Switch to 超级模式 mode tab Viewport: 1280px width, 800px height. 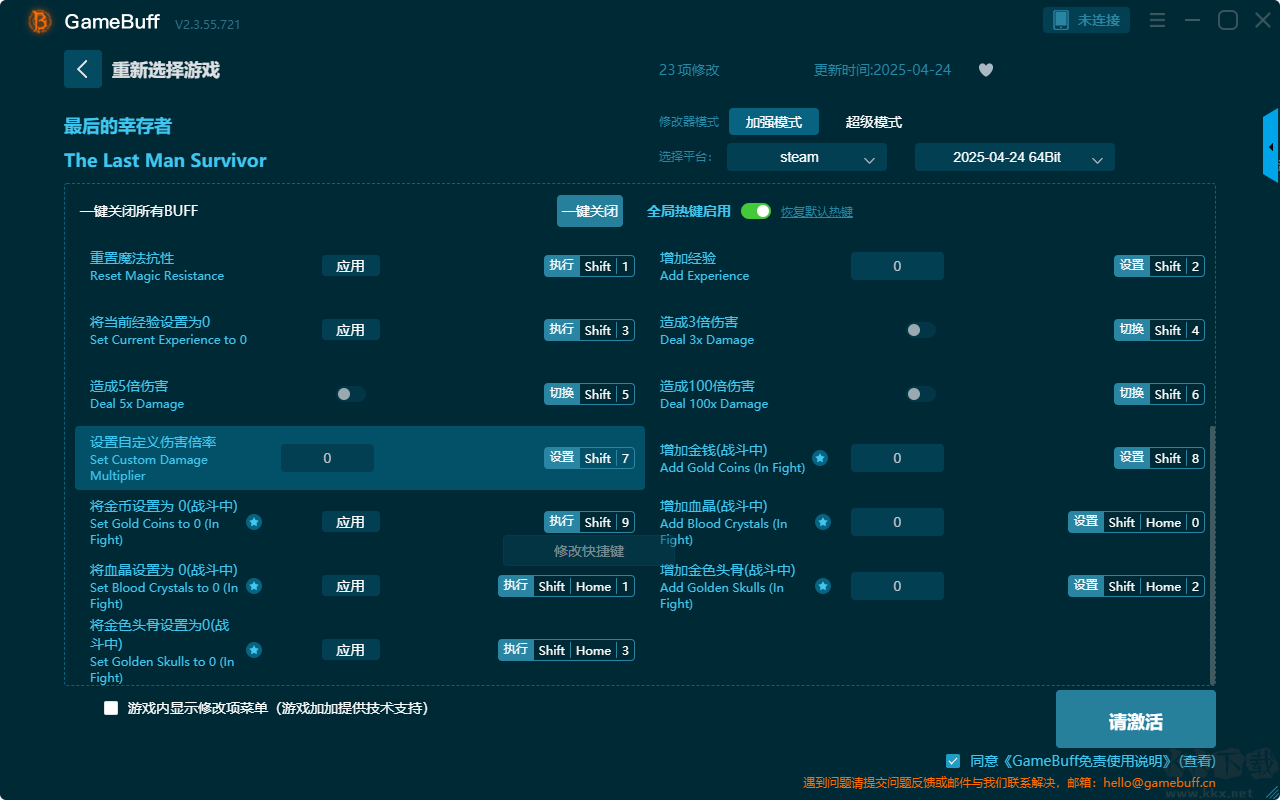coord(874,122)
